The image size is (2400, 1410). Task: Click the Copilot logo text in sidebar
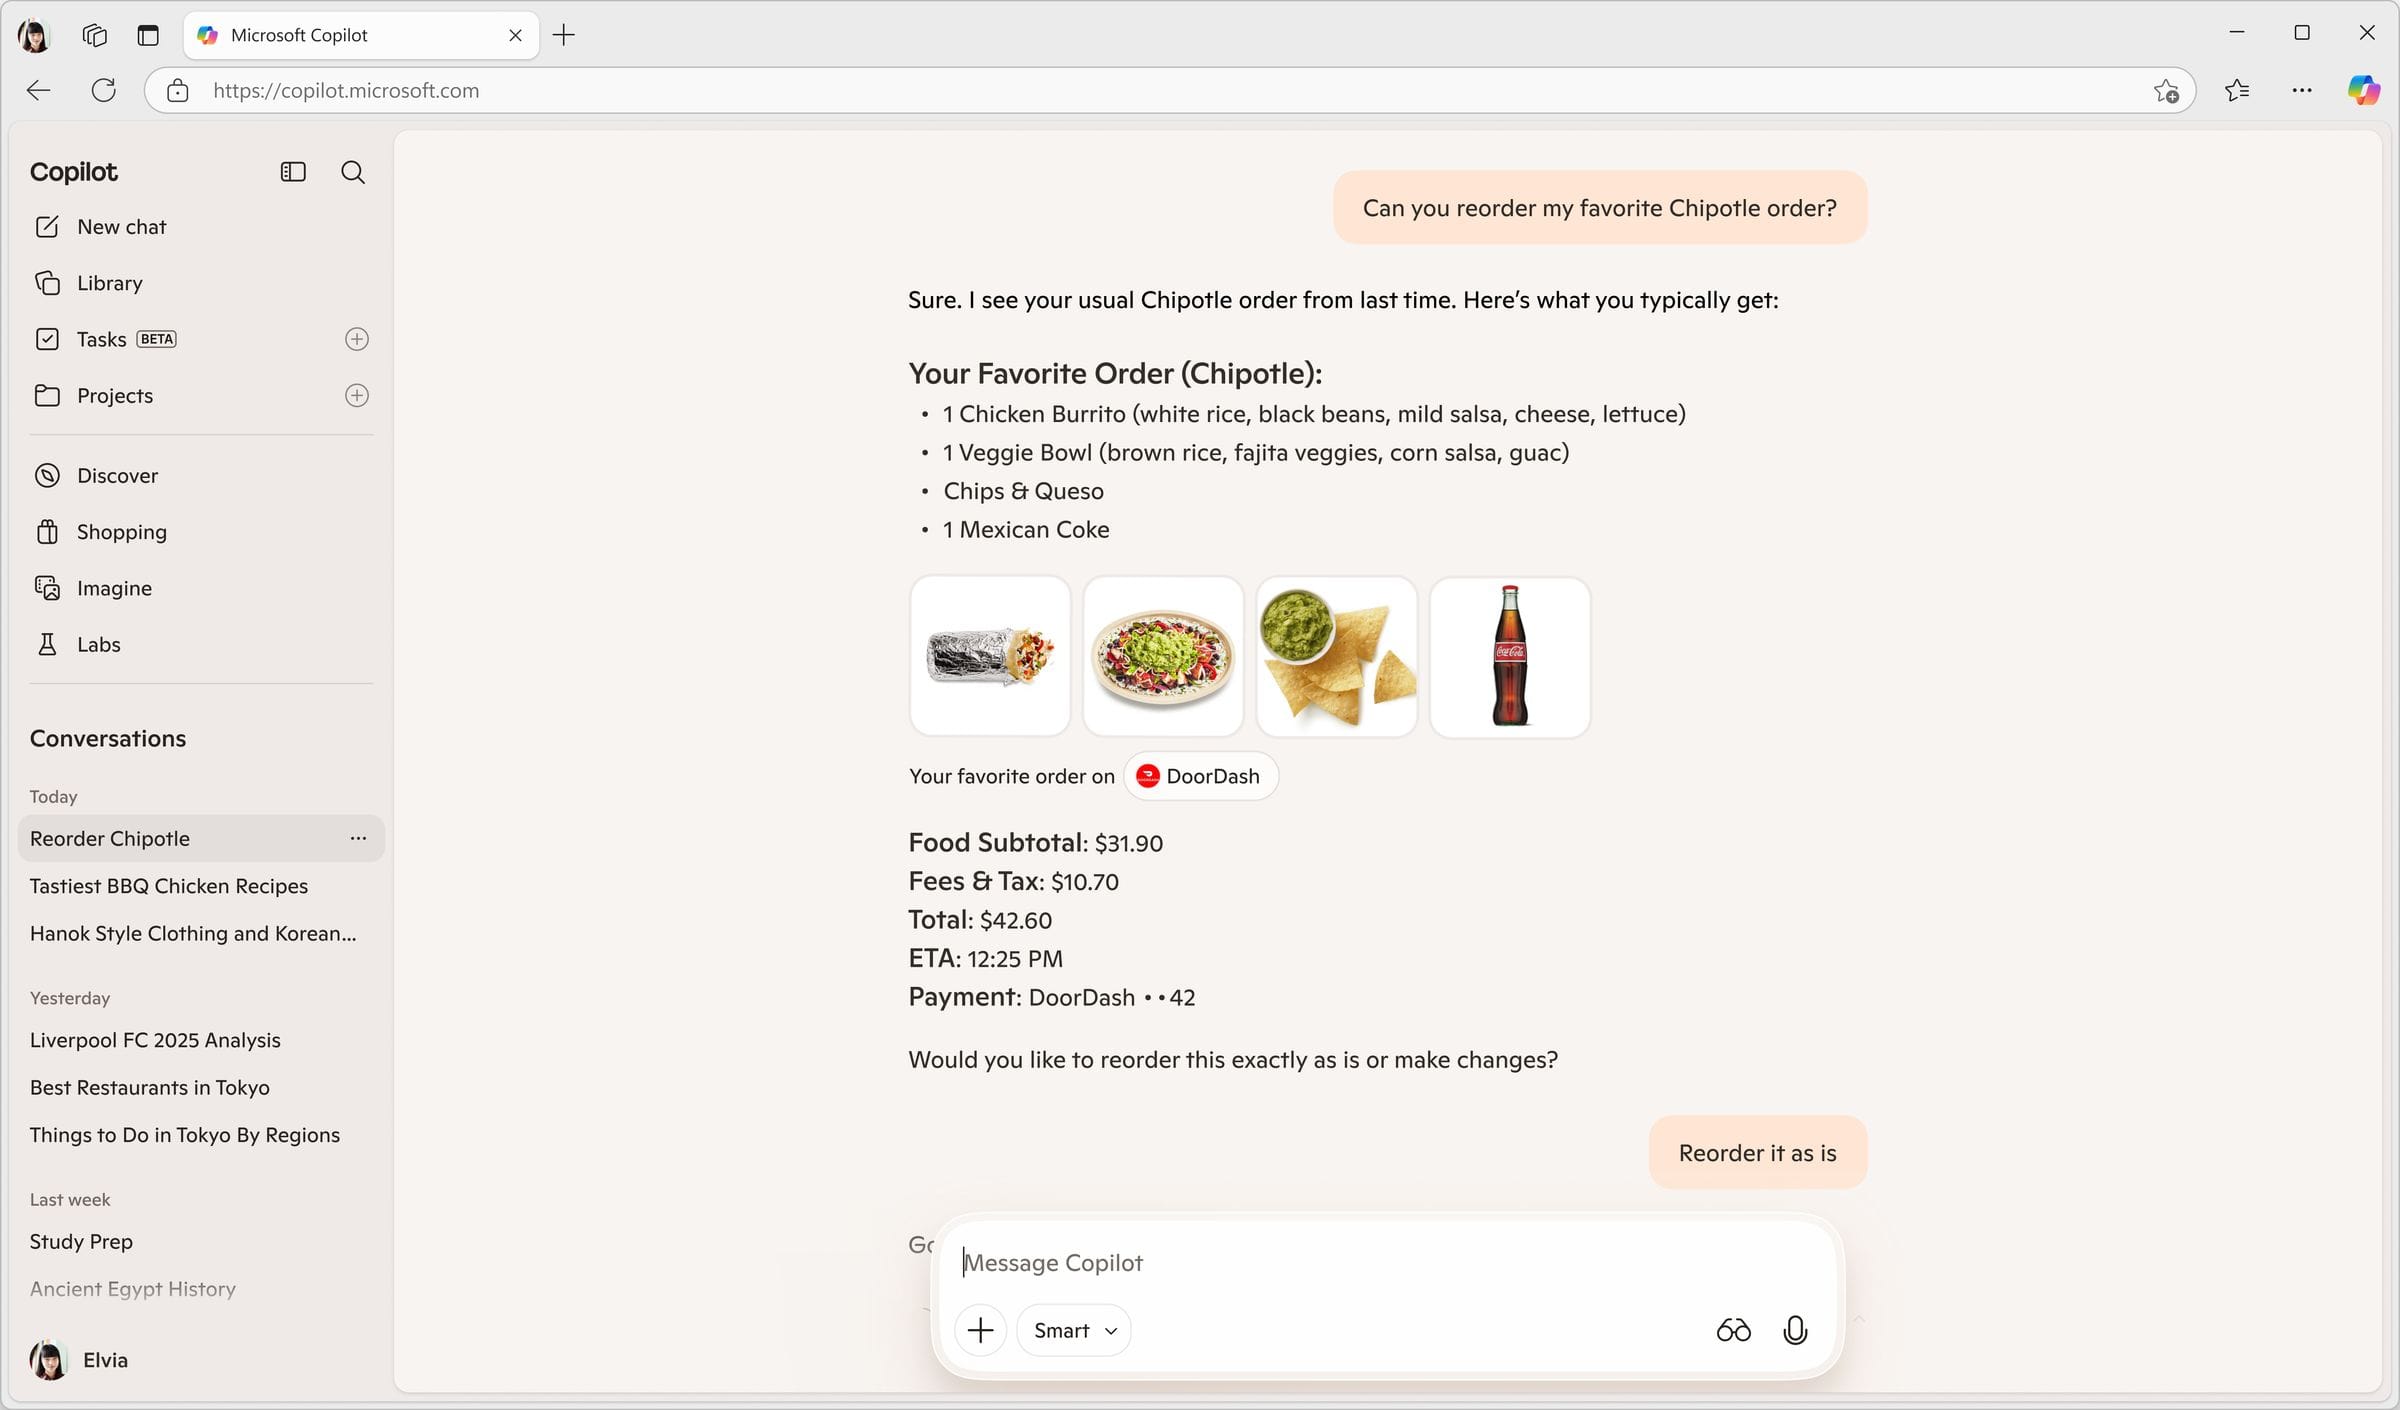point(74,172)
